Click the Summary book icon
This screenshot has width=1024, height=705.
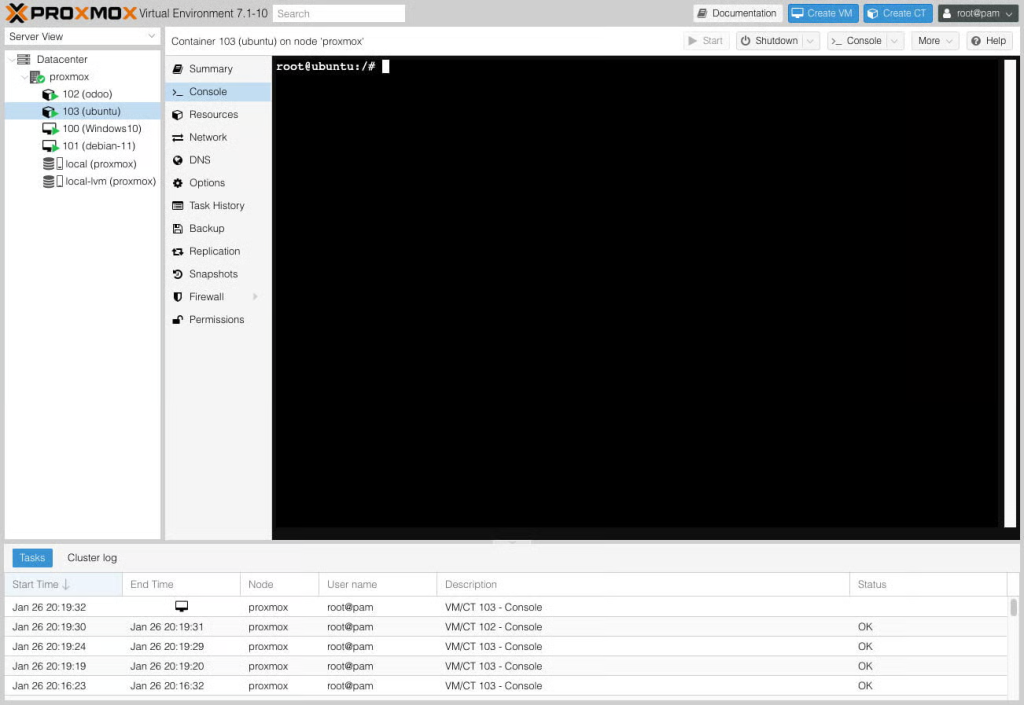point(178,69)
